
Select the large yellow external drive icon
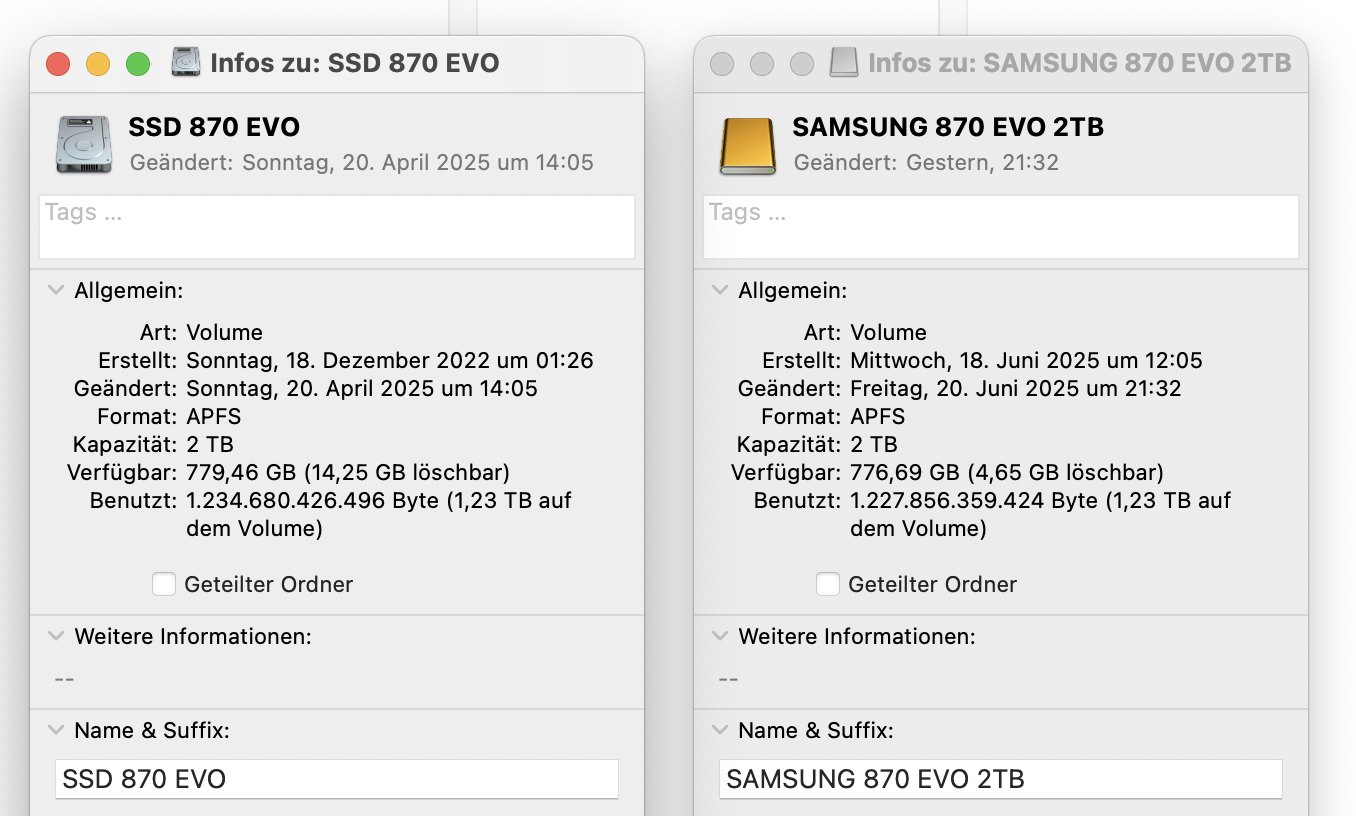click(748, 146)
